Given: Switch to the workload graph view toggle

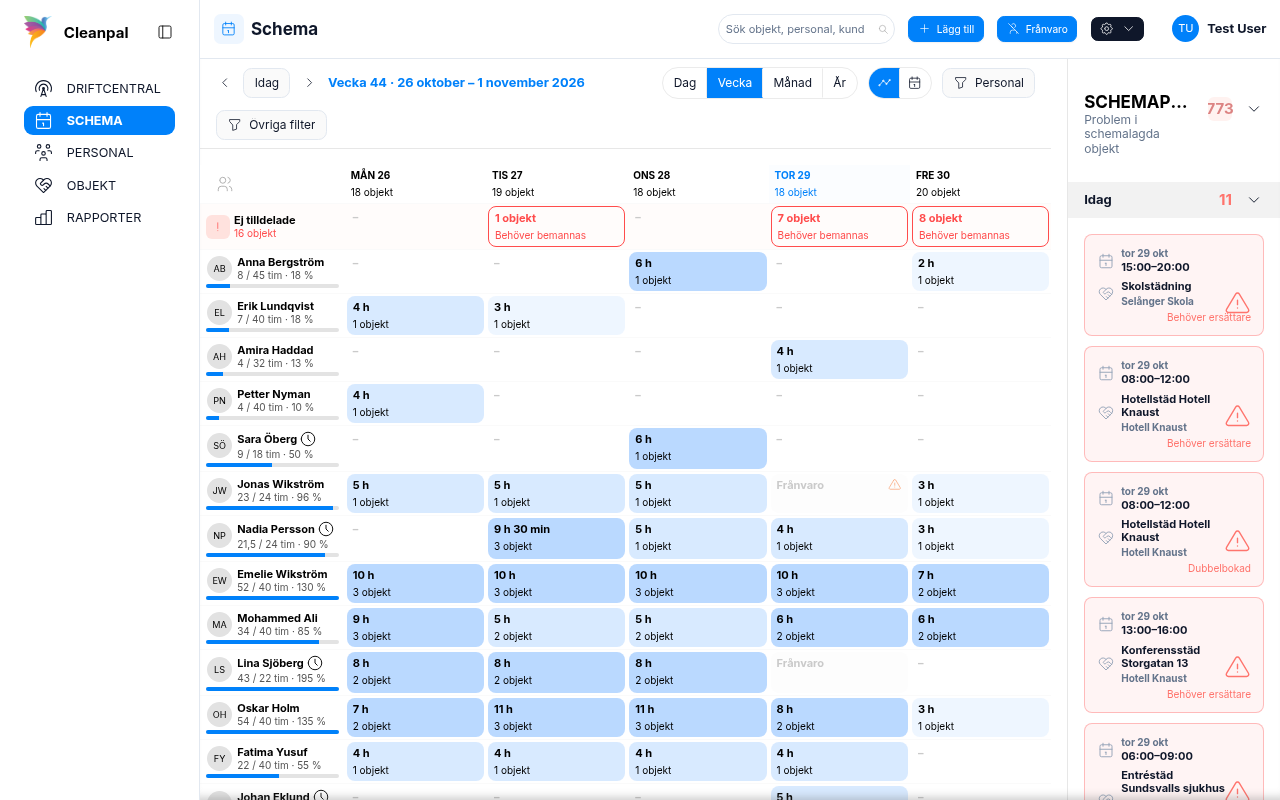Looking at the screenshot, I should [884, 83].
